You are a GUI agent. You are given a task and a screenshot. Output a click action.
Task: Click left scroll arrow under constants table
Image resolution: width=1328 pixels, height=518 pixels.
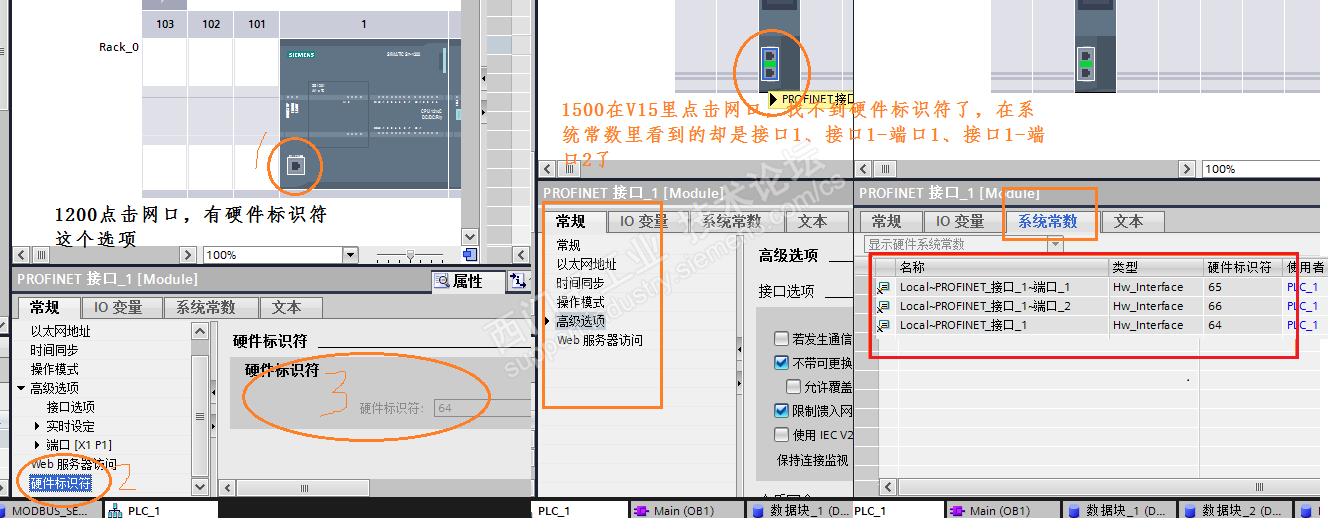click(x=887, y=486)
